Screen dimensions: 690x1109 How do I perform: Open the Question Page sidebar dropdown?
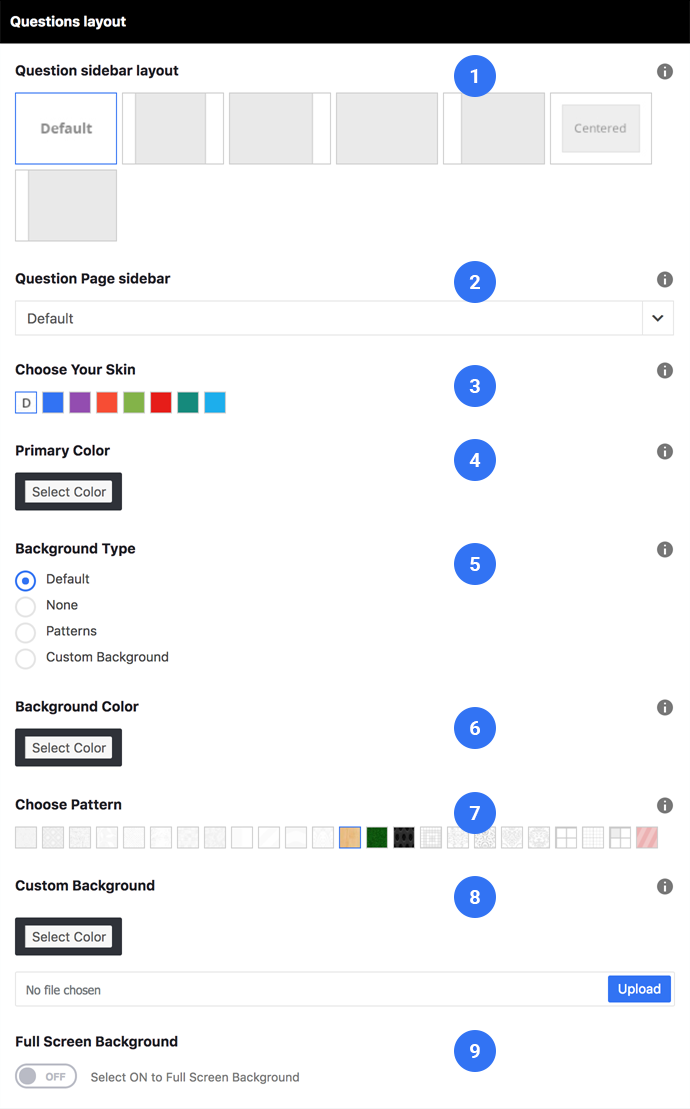(x=344, y=318)
